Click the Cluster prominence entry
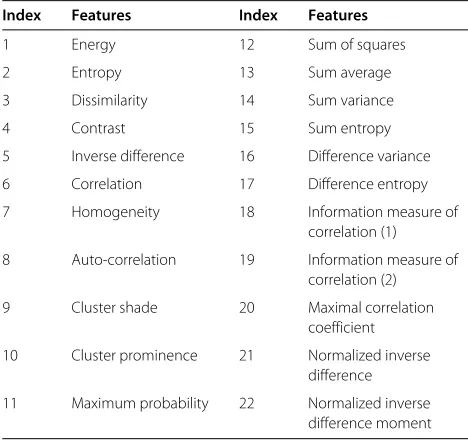This screenshot has height=440, width=468. click(134, 356)
